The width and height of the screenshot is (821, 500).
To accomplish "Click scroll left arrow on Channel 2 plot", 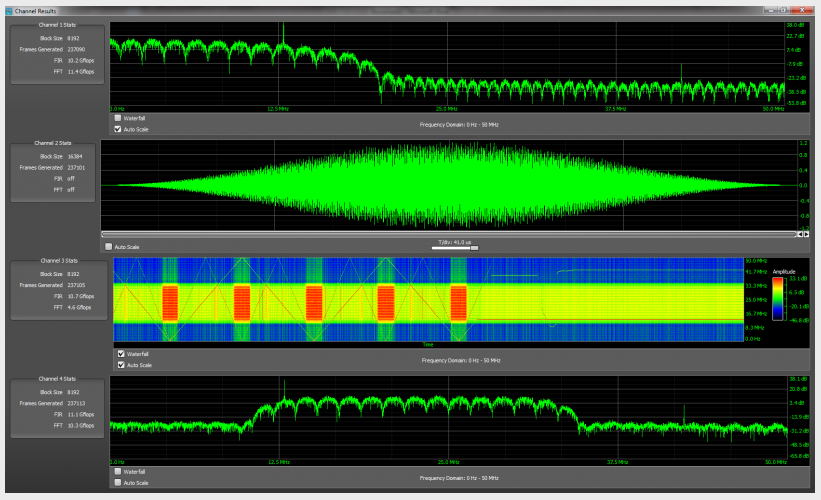I will pos(798,234).
